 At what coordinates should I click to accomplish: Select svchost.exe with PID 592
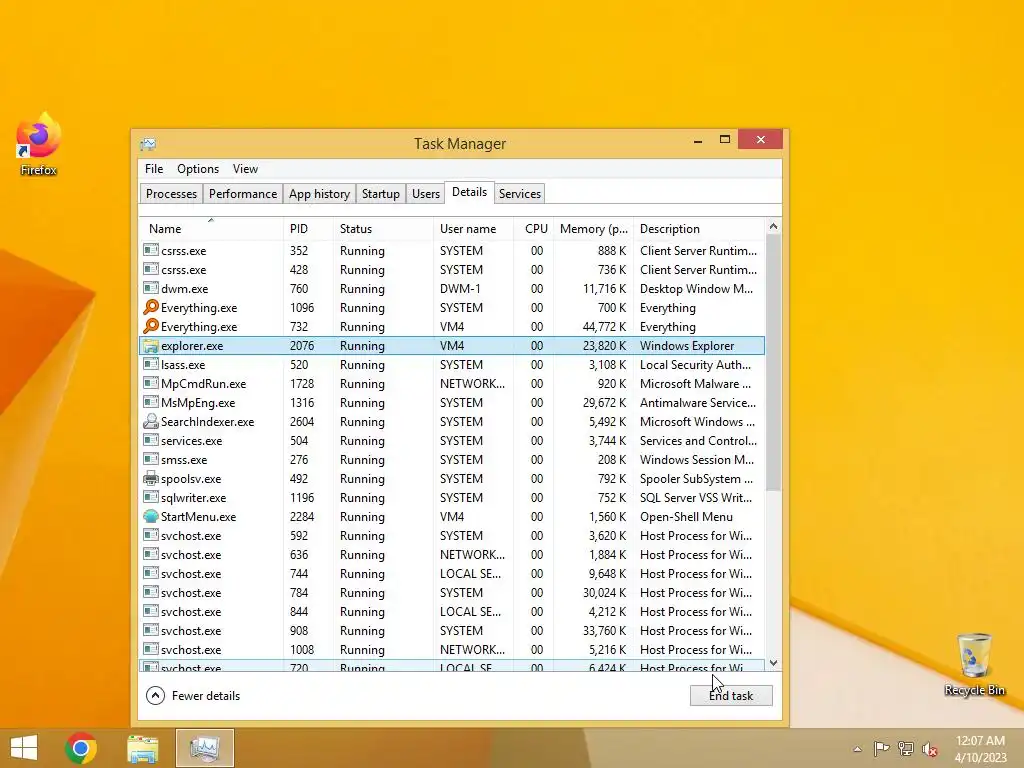pyautogui.click(x=451, y=536)
